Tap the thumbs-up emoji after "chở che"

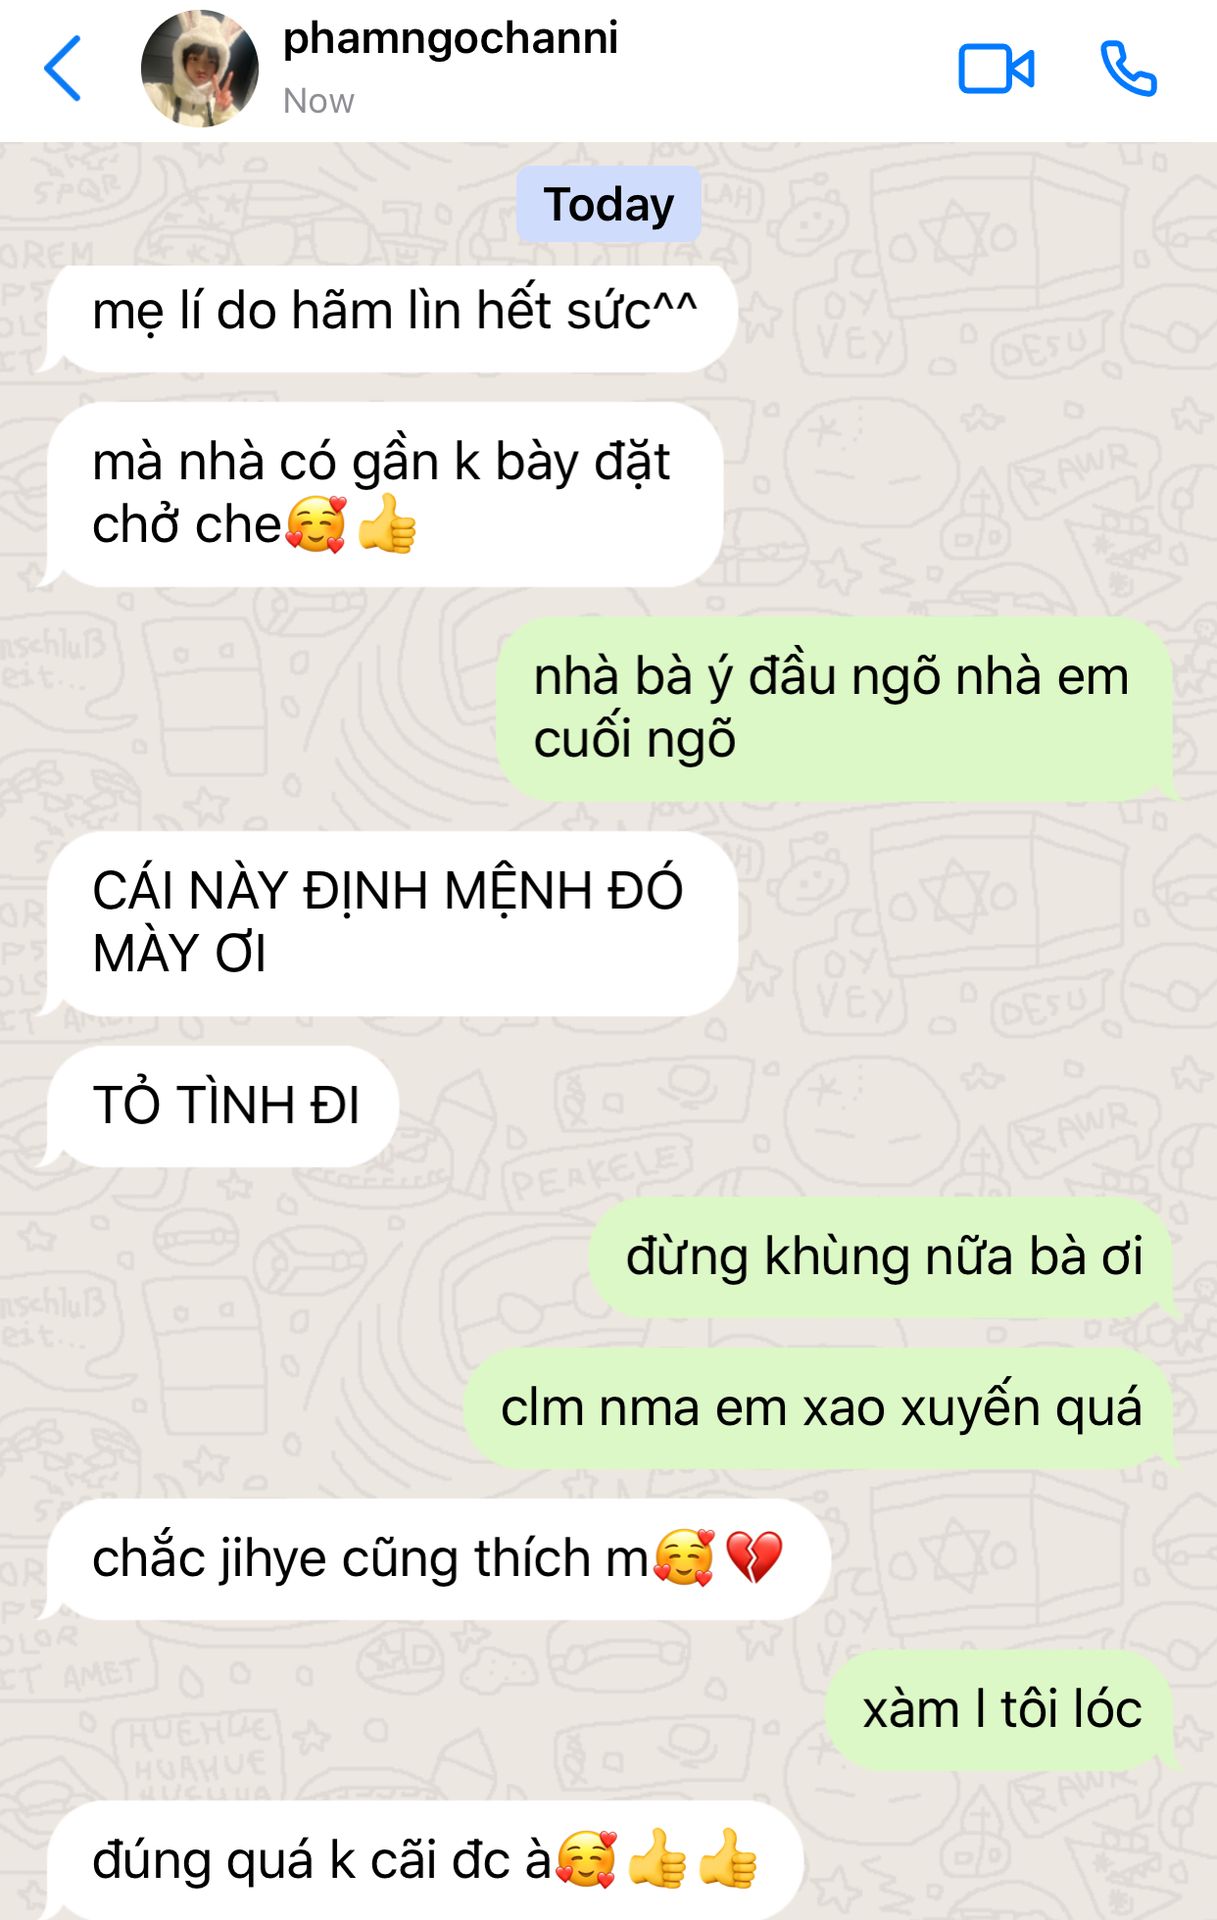387,524
